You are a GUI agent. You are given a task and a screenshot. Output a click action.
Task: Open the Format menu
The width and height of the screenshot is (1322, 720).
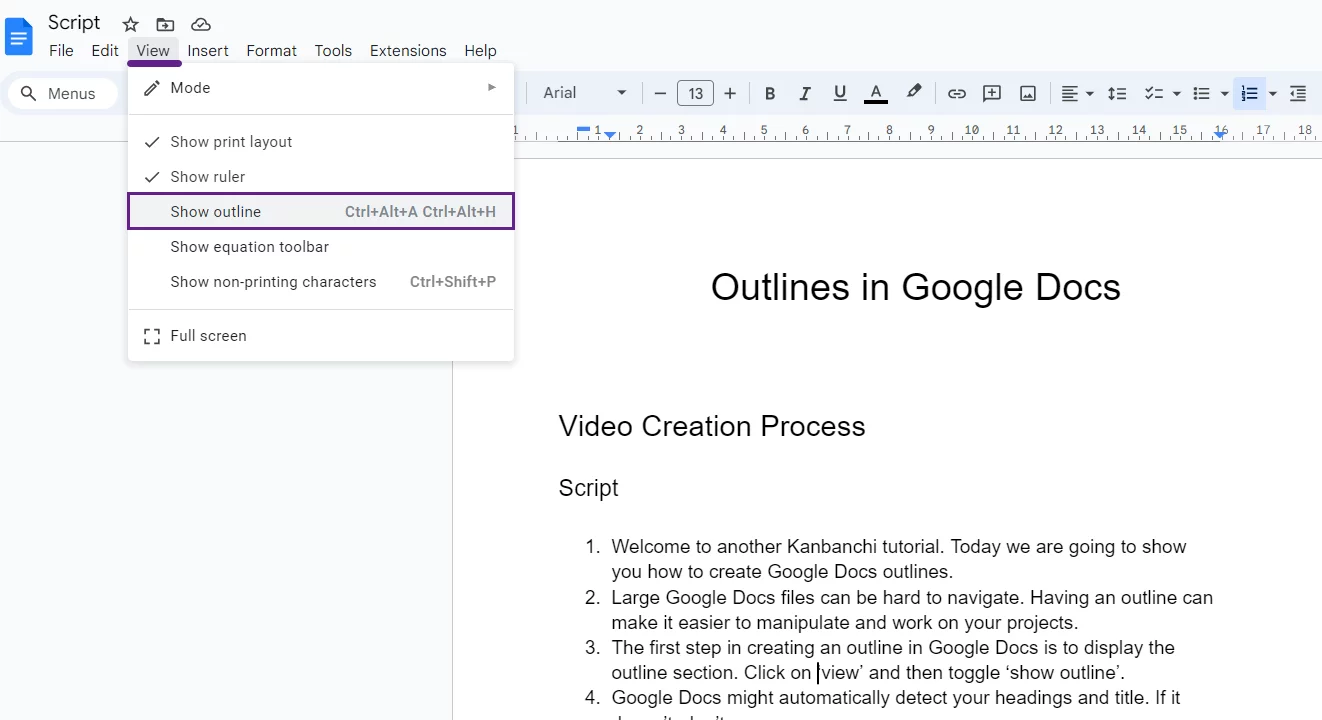click(272, 50)
